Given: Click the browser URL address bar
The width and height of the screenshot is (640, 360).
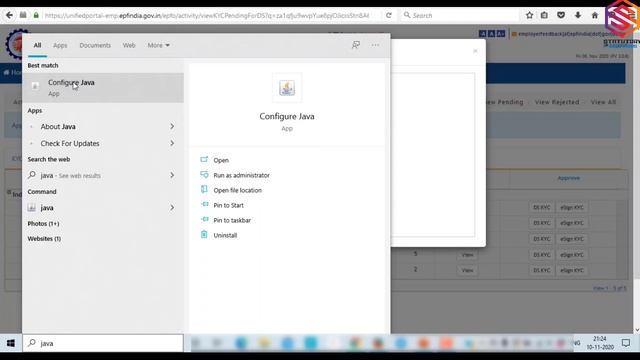Looking at the screenshot, I should pyautogui.click(x=206, y=16).
